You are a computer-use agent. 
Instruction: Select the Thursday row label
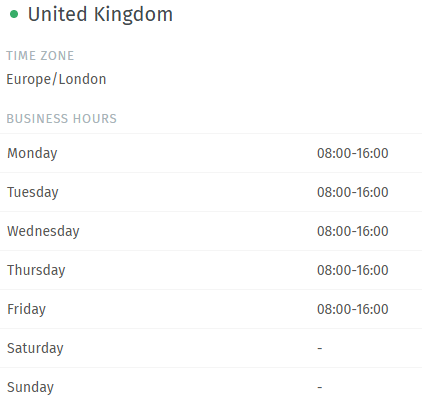click(36, 271)
